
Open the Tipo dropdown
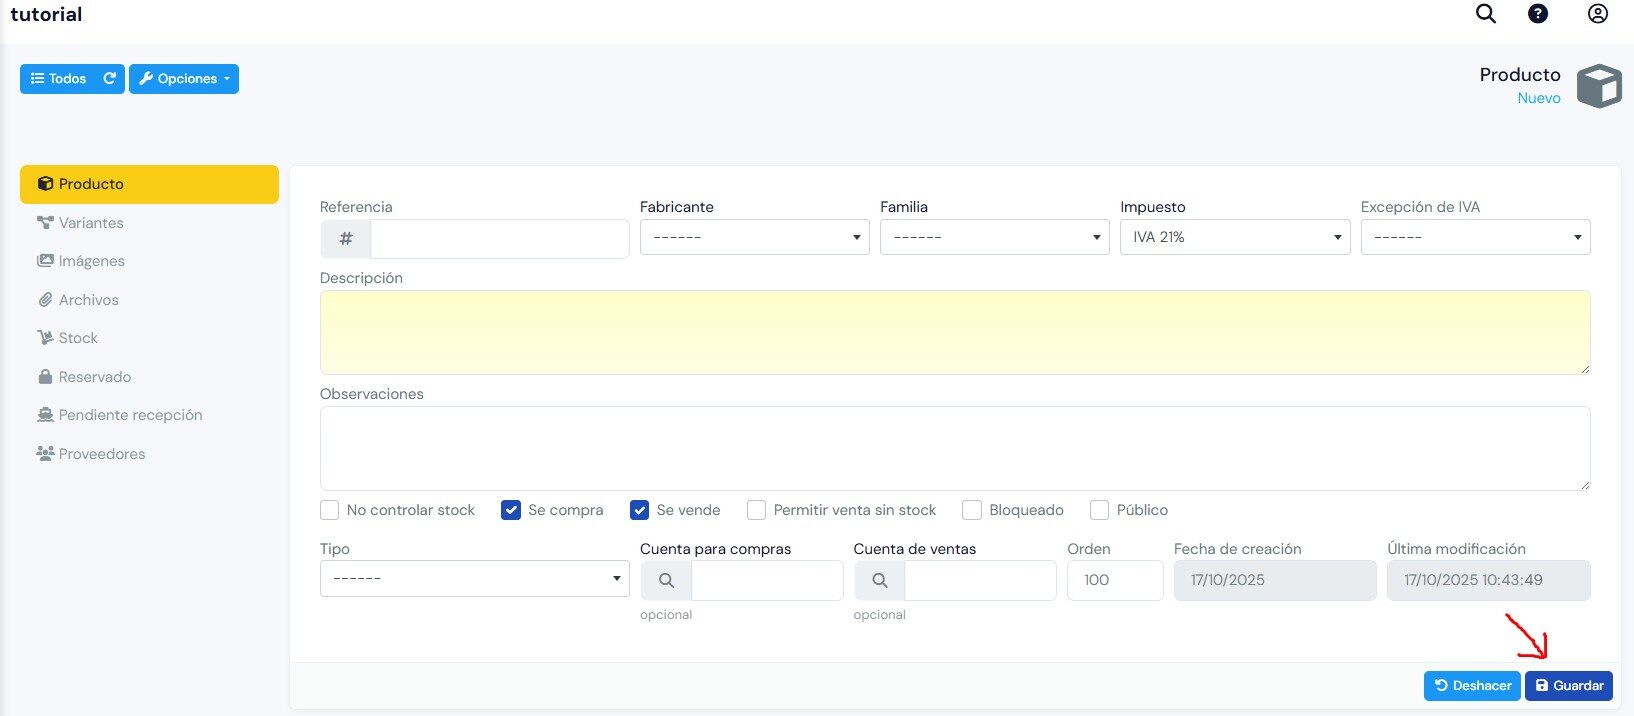coord(475,579)
